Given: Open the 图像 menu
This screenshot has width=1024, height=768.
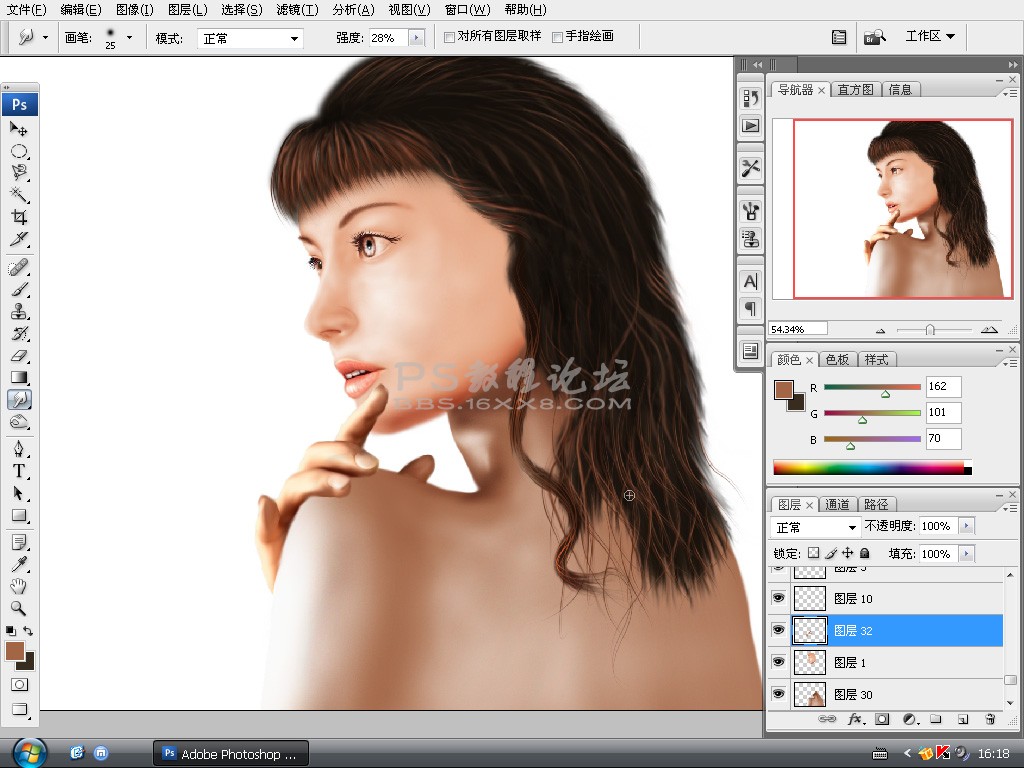Looking at the screenshot, I should 135,10.
